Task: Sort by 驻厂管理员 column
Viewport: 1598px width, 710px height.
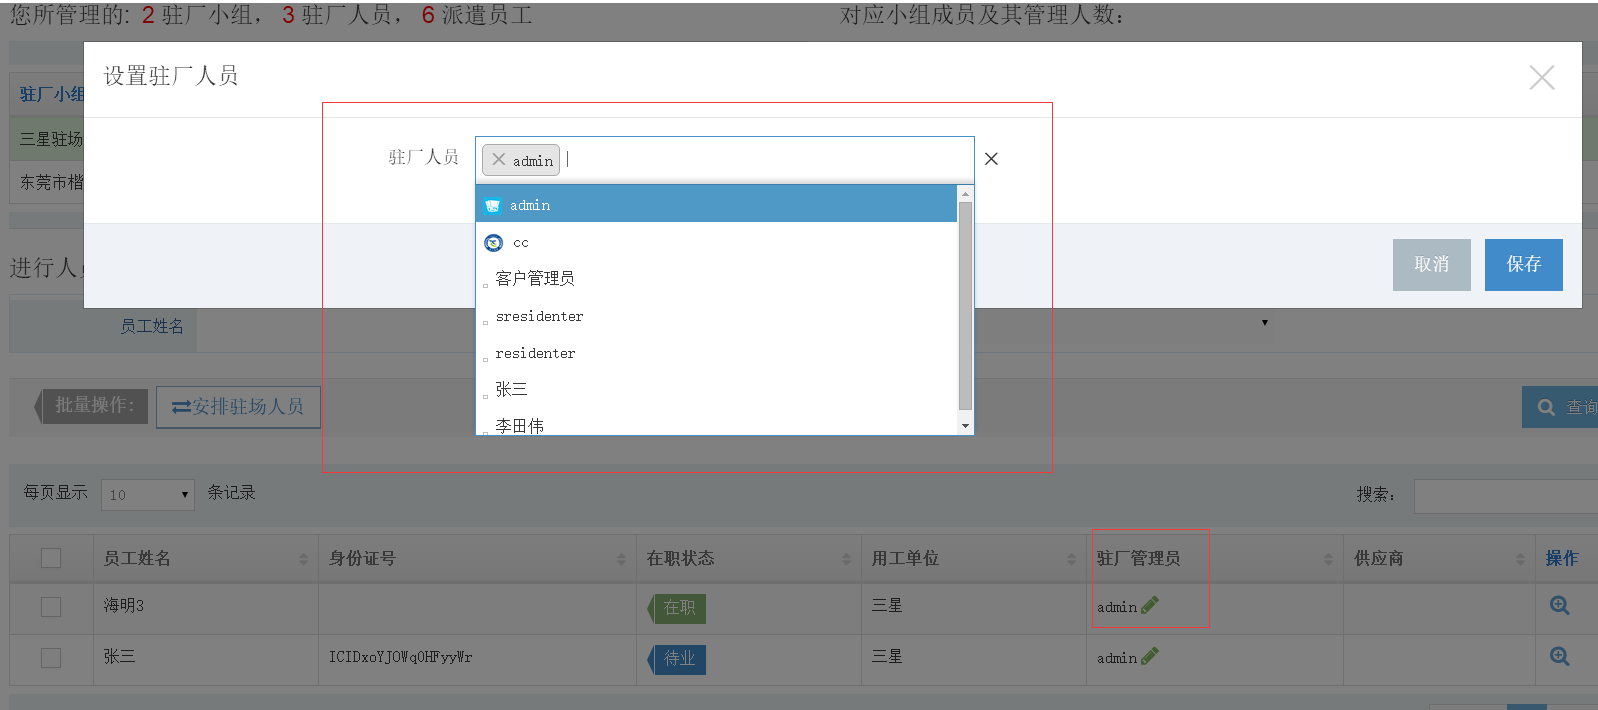Action: click(x=1214, y=558)
